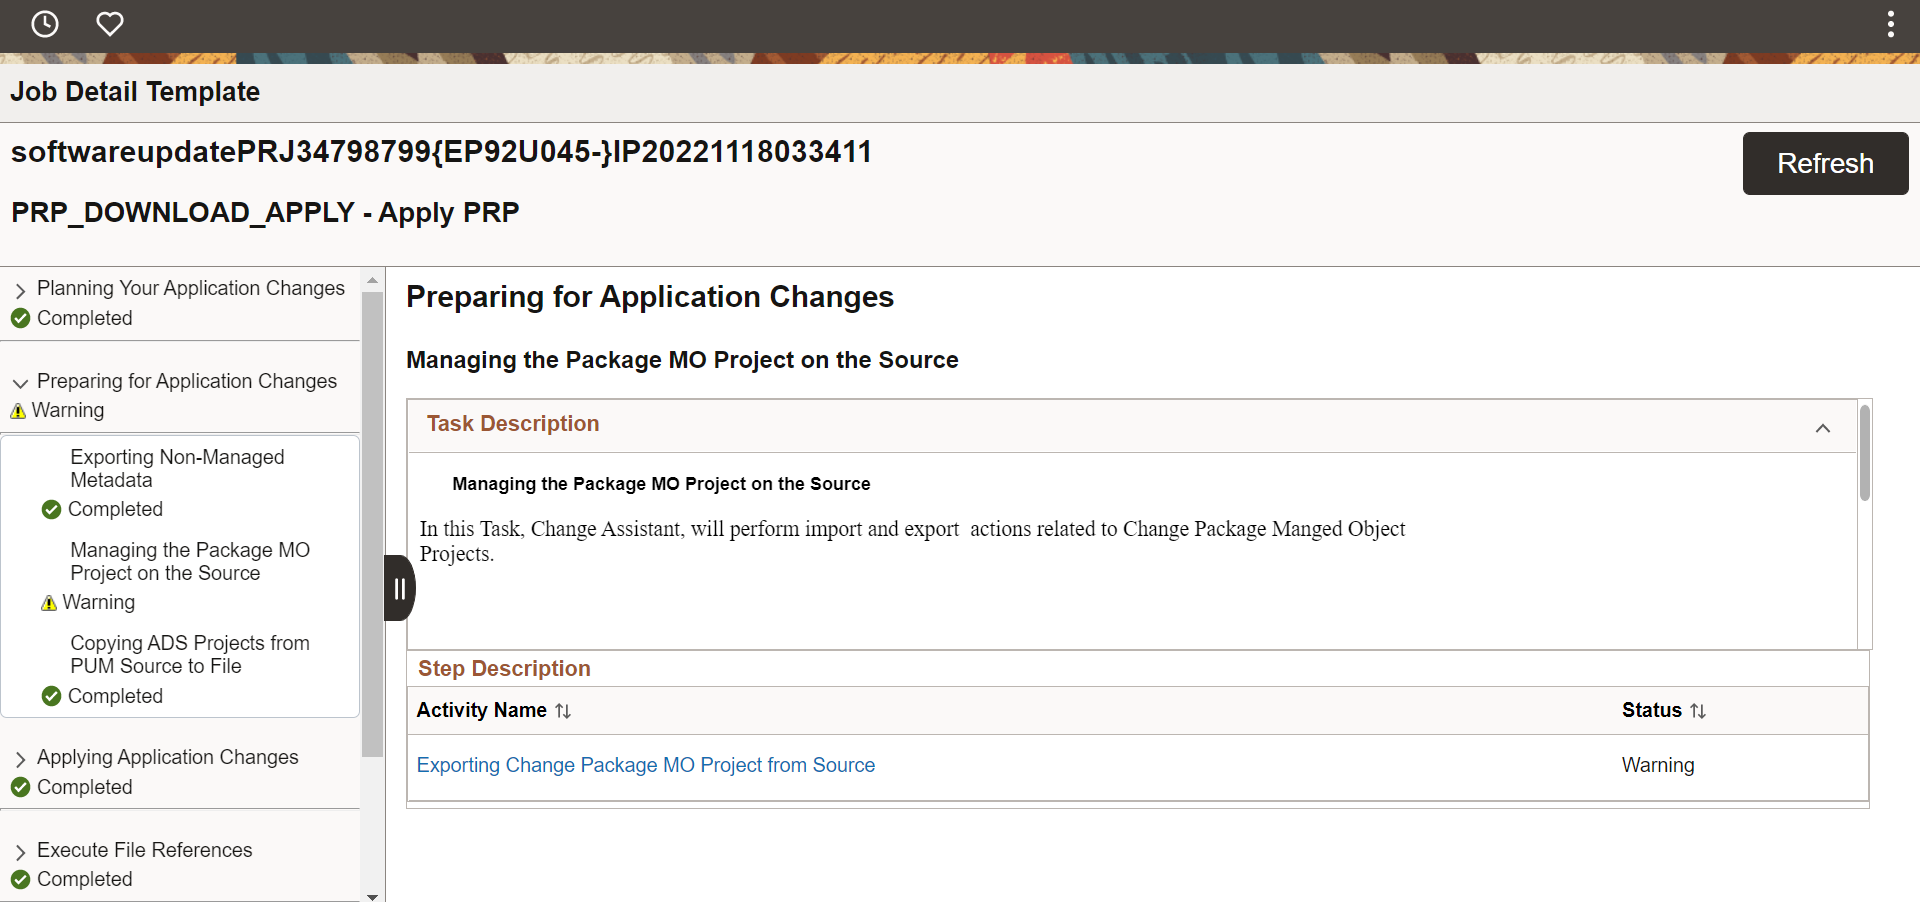
Task: Open the recently visited clock icon
Action: (x=45, y=24)
